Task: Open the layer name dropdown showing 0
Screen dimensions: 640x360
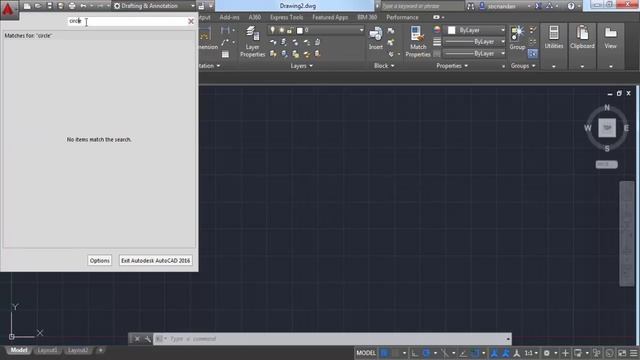Action: click(316, 30)
